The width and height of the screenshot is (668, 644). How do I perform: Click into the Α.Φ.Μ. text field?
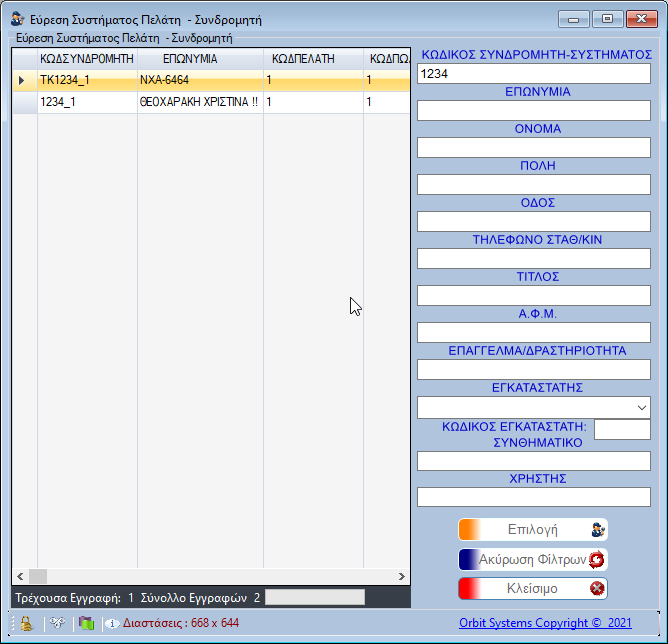coord(533,332)
